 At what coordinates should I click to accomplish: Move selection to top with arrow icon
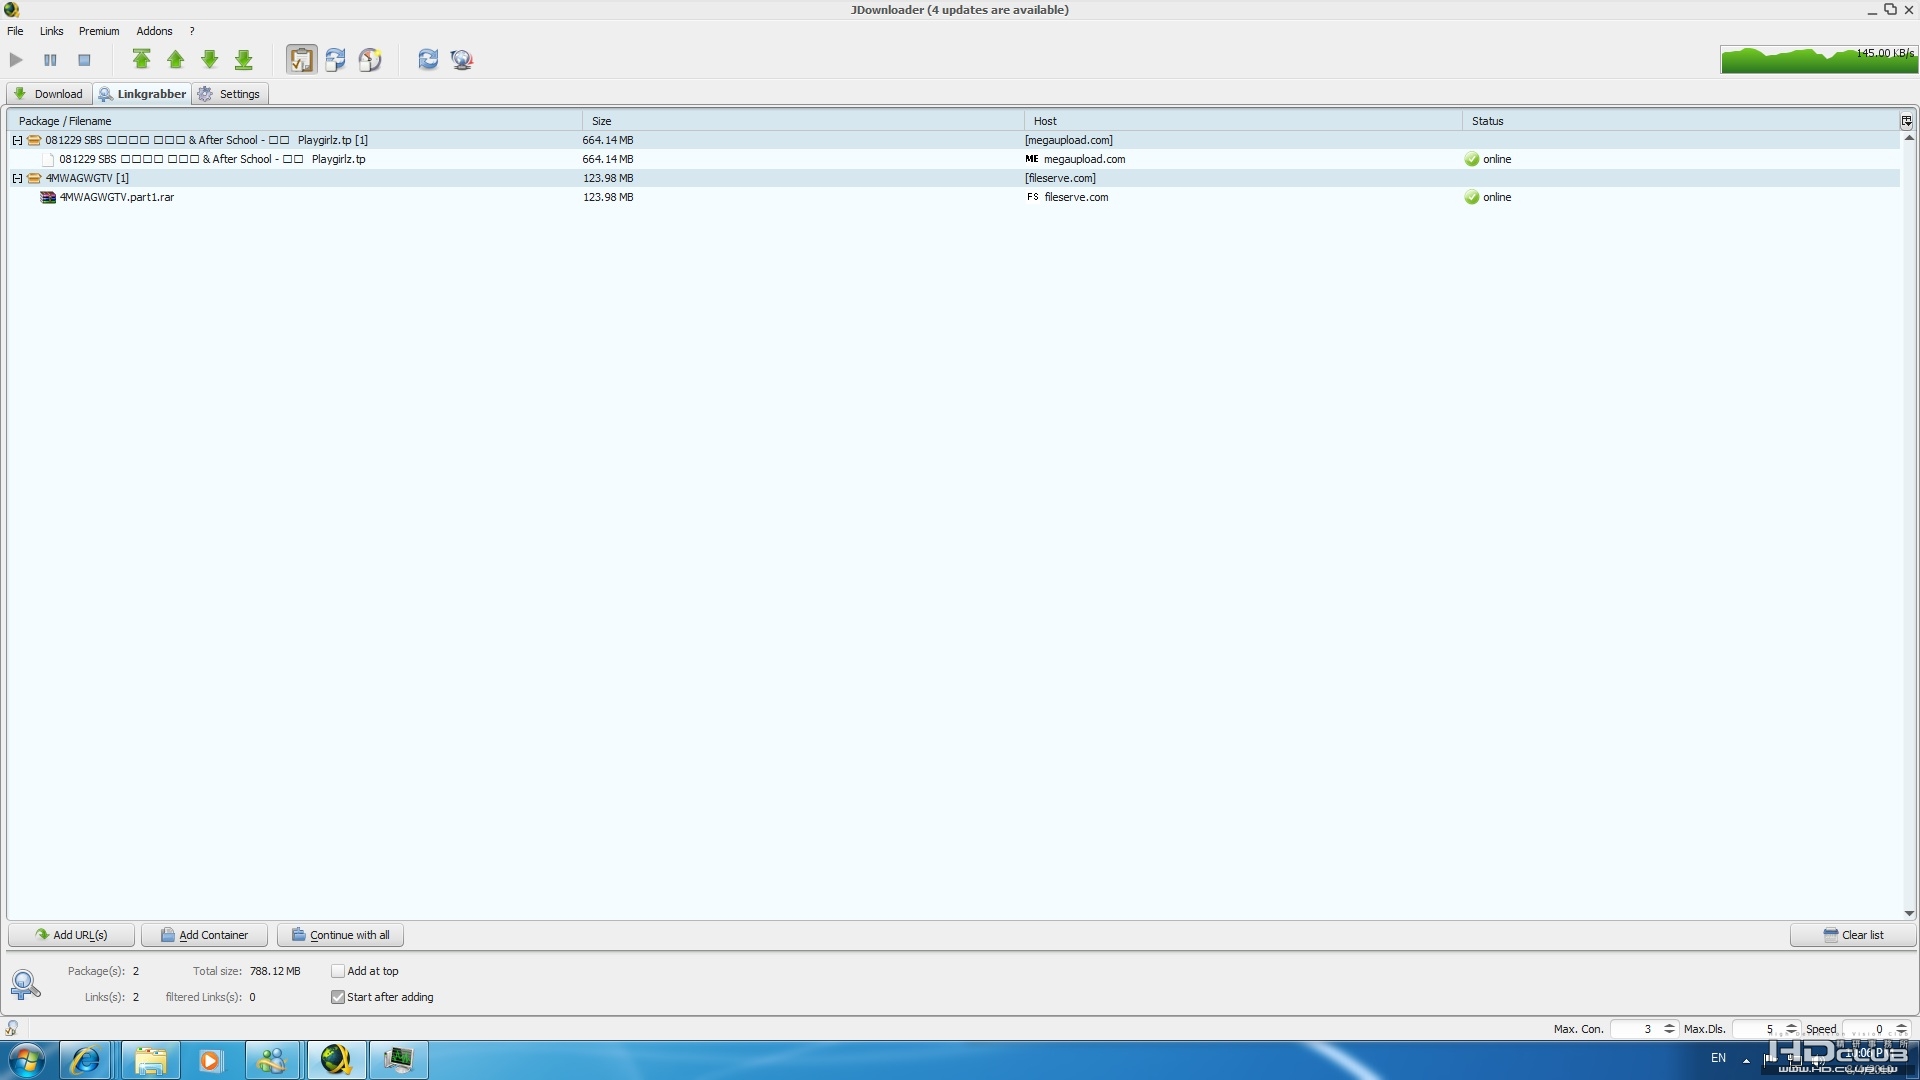click(x=141, y=60)
